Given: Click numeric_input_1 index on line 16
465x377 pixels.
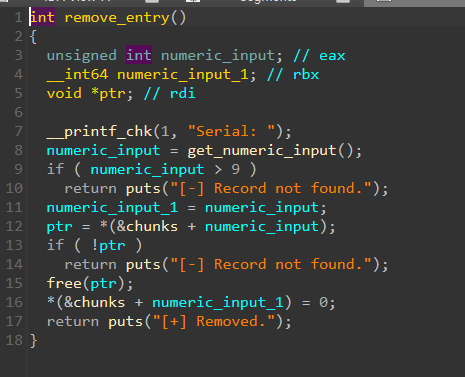Looking at the screenshot, I should coord(218,302).
